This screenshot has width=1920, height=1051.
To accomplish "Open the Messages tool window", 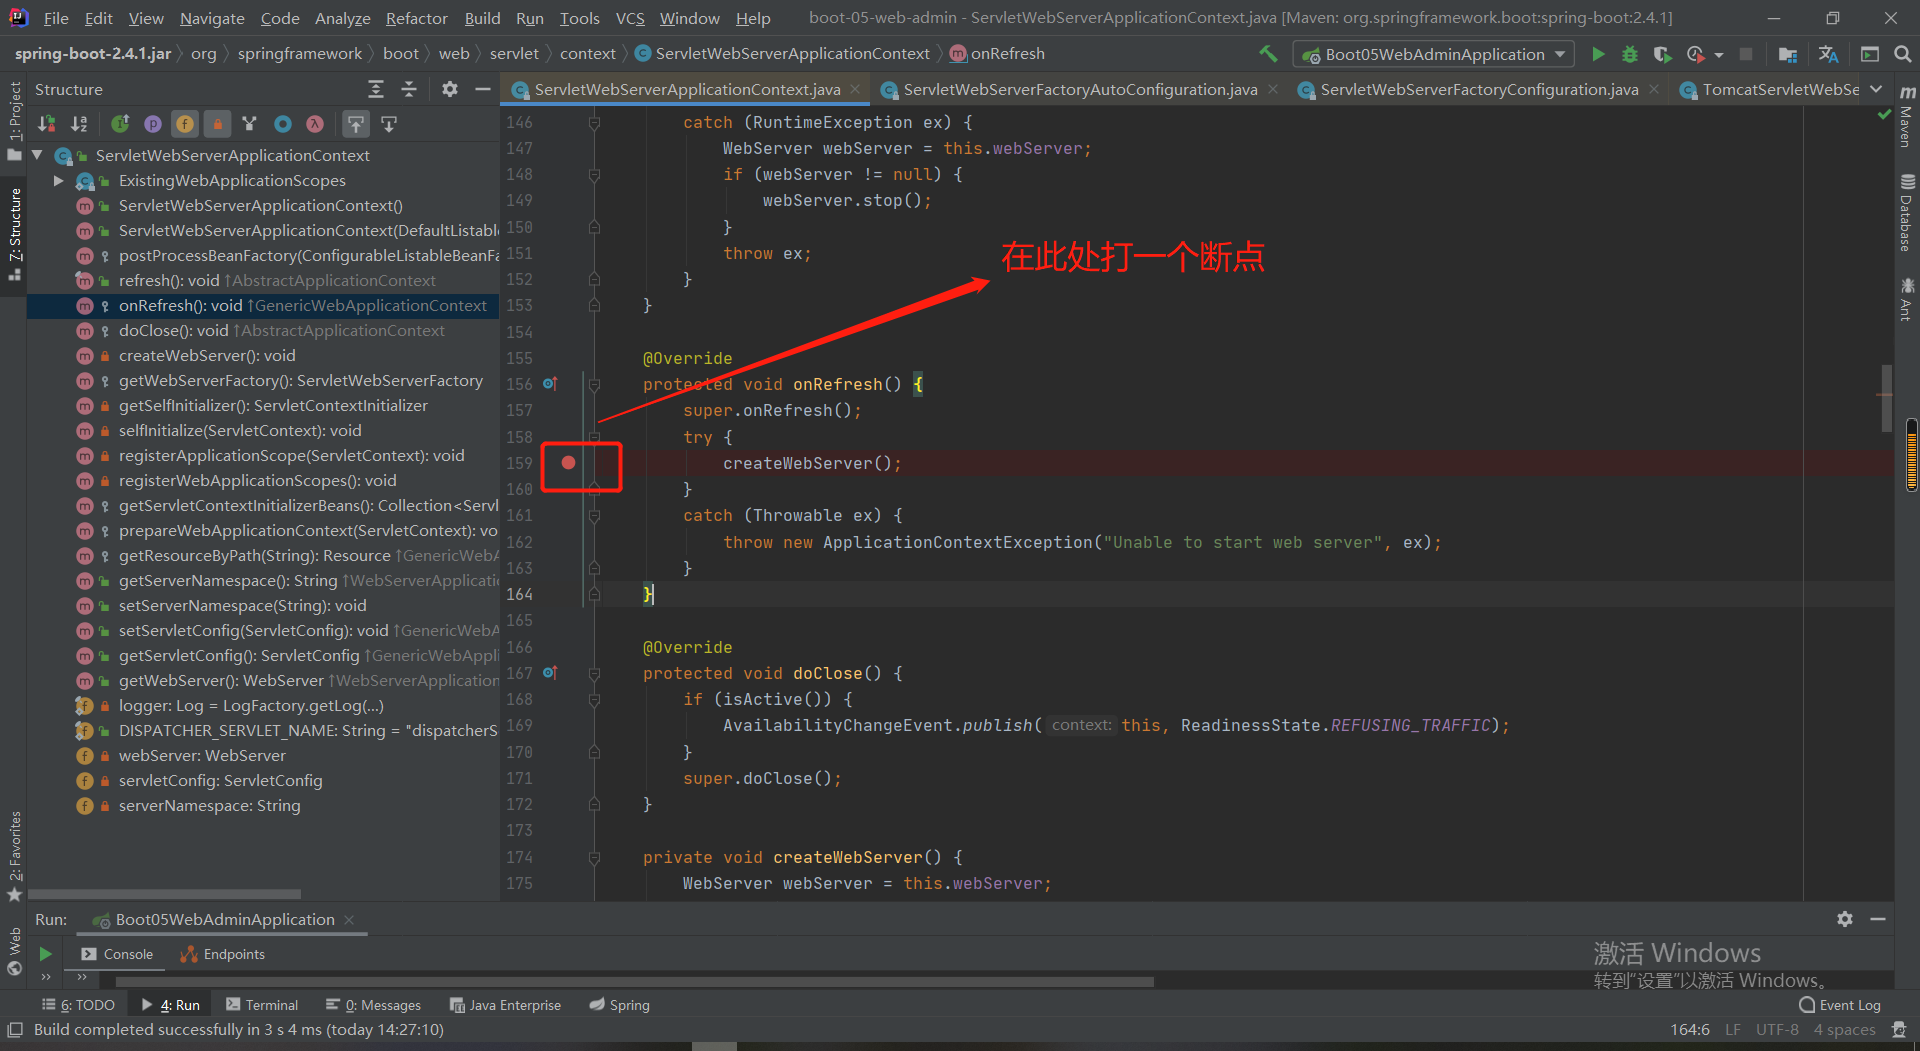I will tap(374, 1005).
